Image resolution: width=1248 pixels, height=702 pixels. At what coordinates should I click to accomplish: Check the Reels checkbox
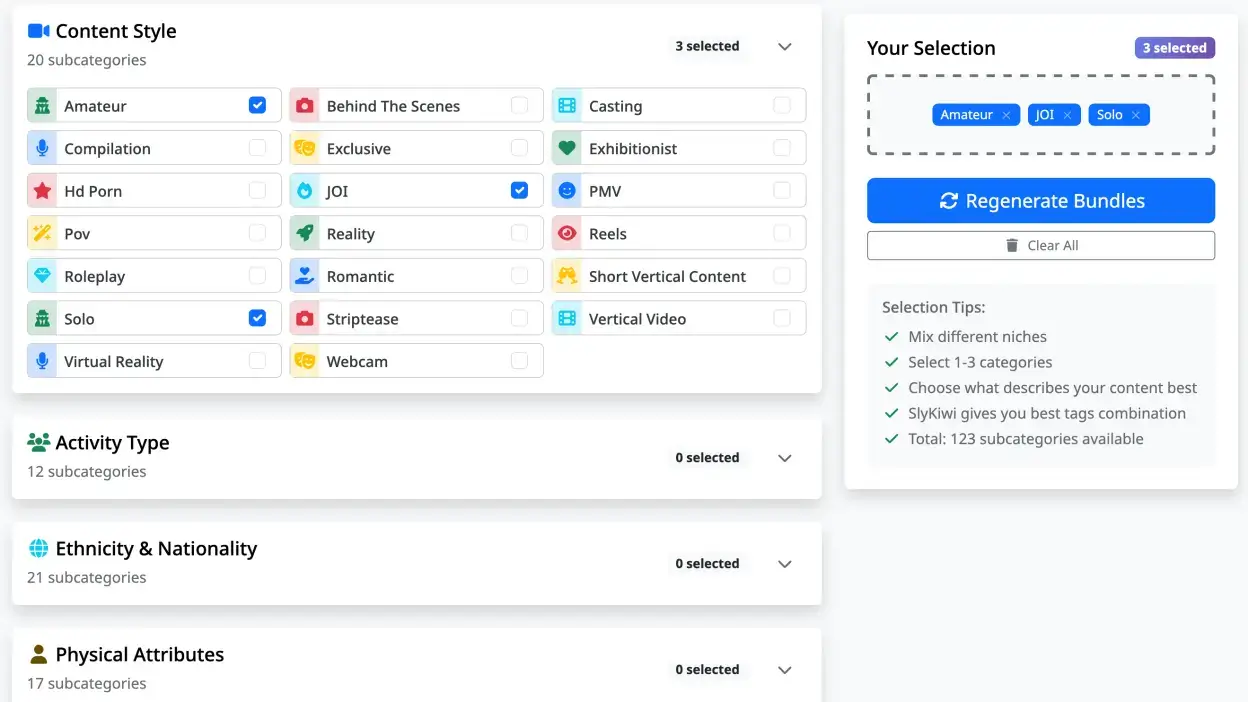tap(782, 233)
